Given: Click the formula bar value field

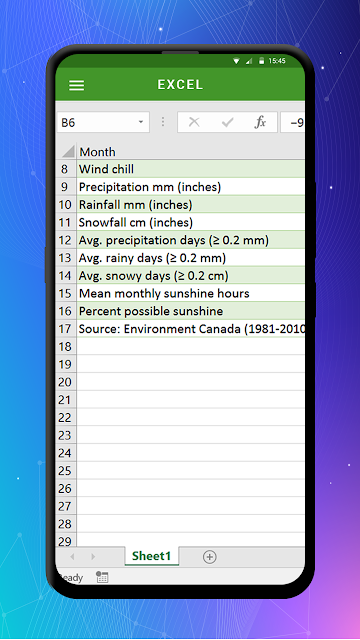Looking at the screenshot, I should [293, 122].
